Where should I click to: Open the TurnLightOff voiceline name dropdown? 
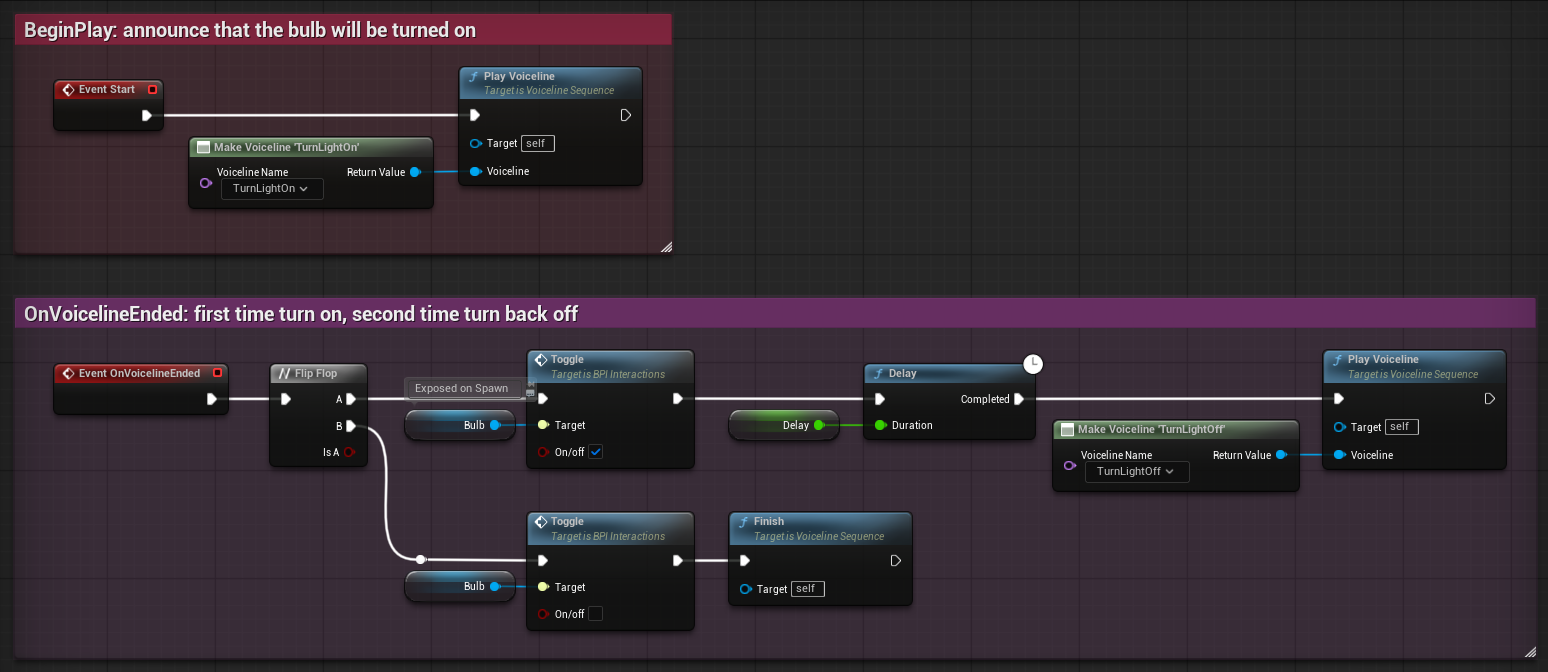pyautogui.click(x=1137, y=471)
